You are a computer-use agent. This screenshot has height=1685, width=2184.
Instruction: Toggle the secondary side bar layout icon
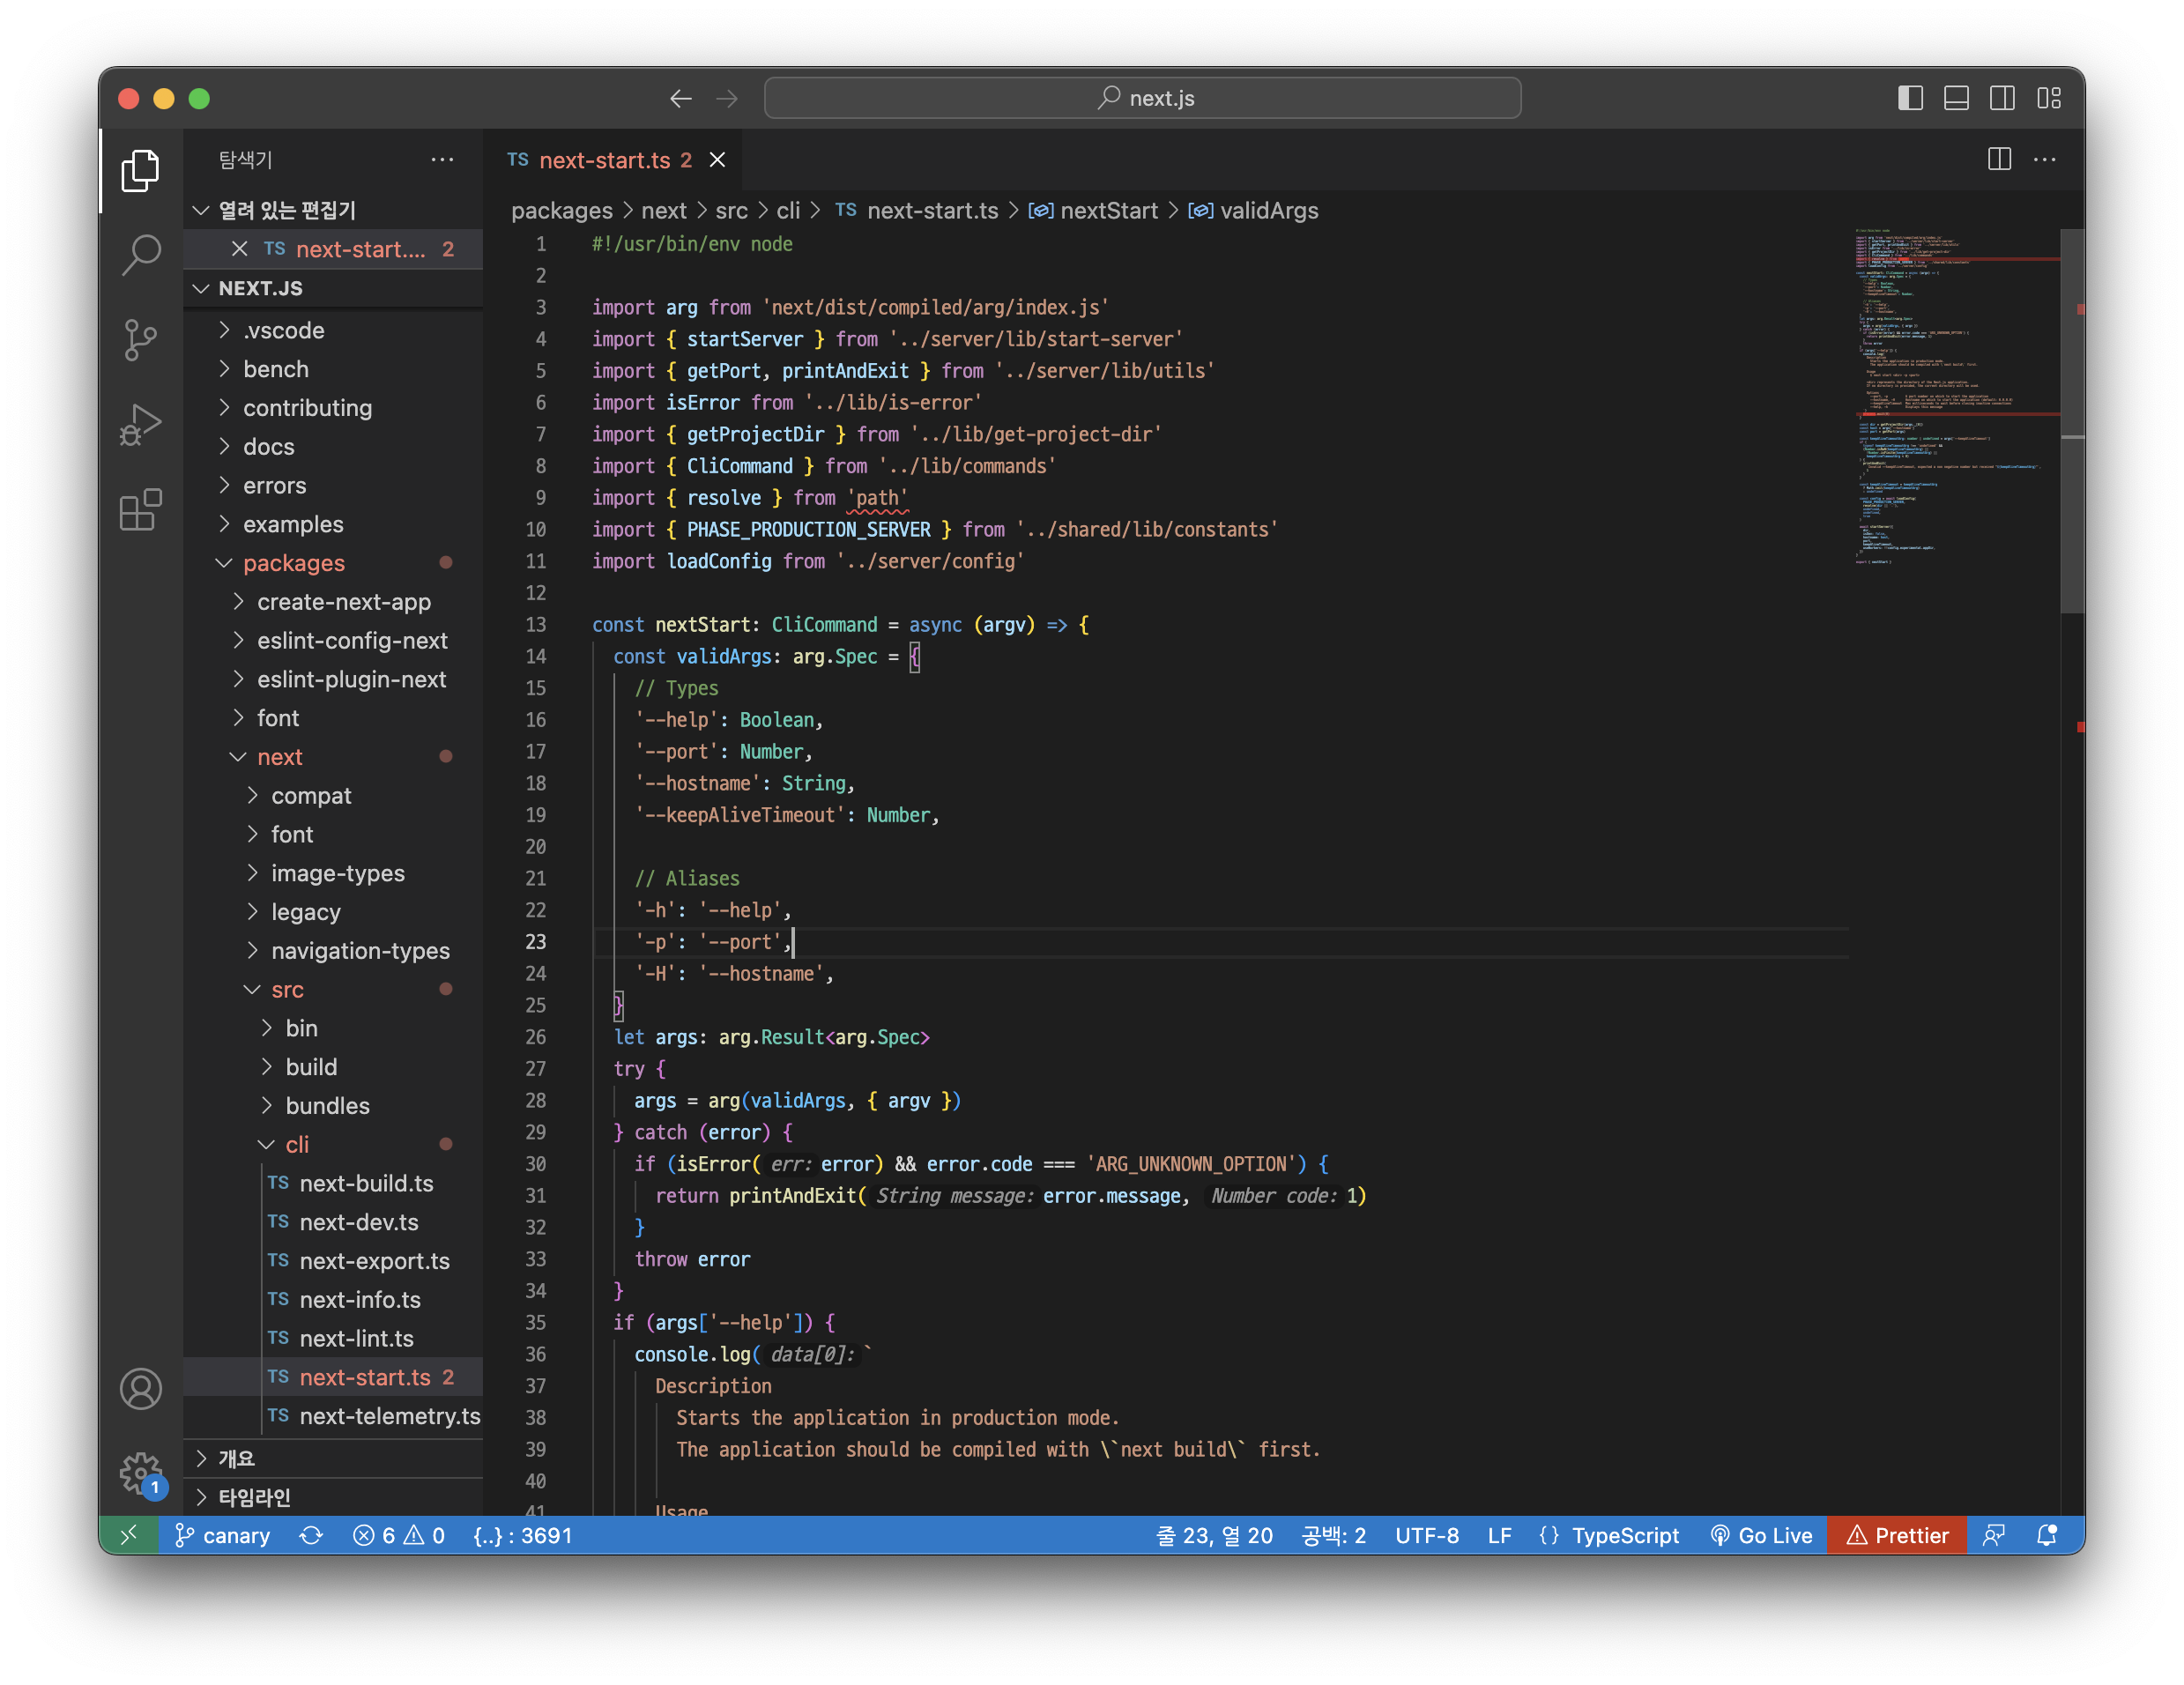[2002, 98]
